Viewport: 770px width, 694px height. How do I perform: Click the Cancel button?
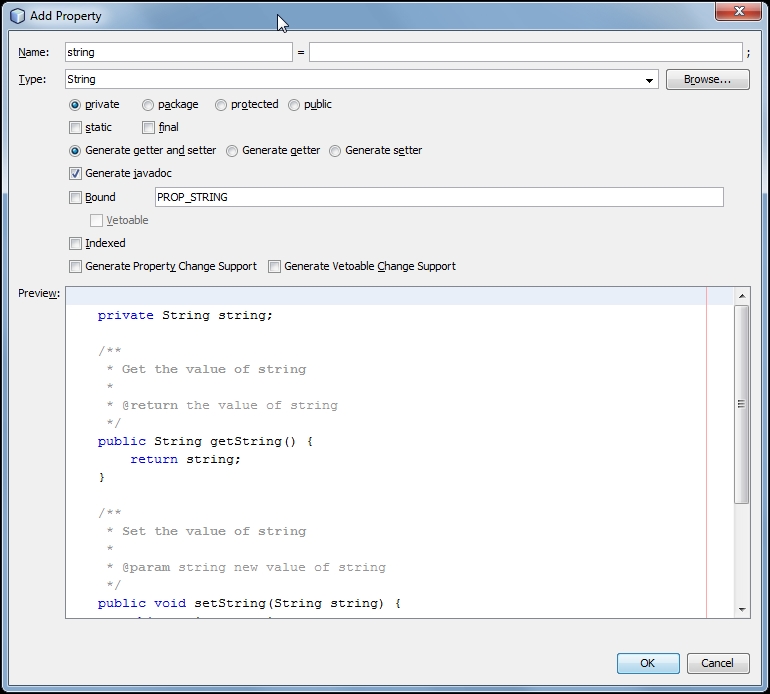pos(718,663)
